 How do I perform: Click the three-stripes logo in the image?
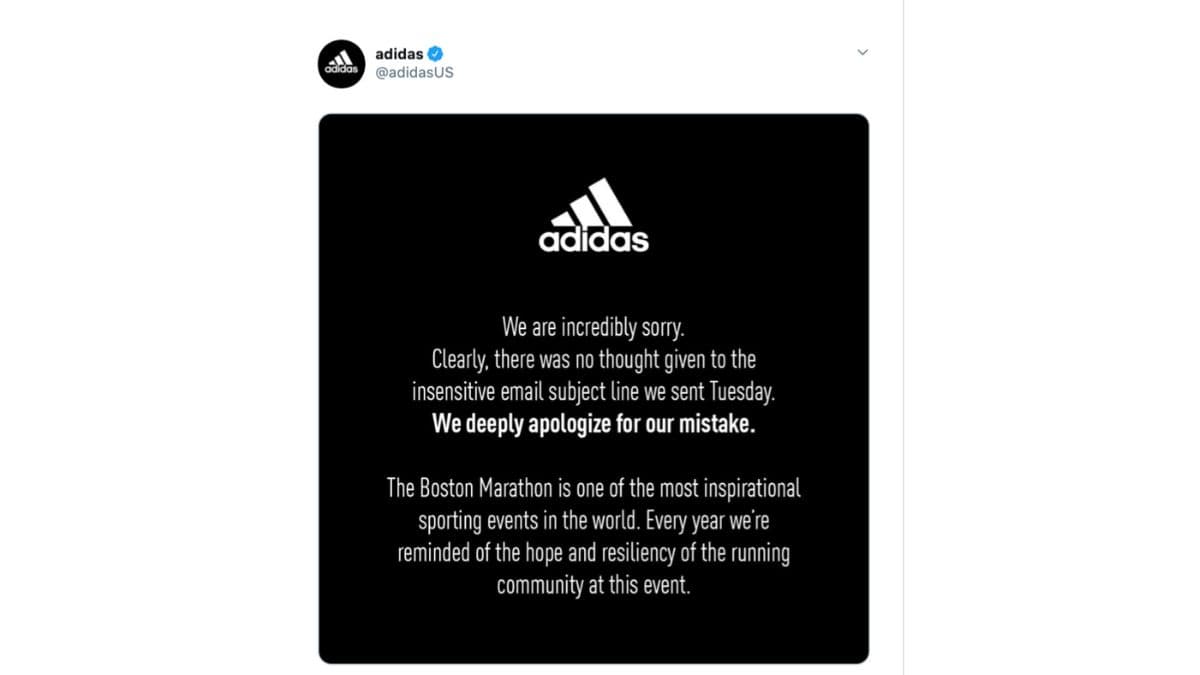[593, 203]
